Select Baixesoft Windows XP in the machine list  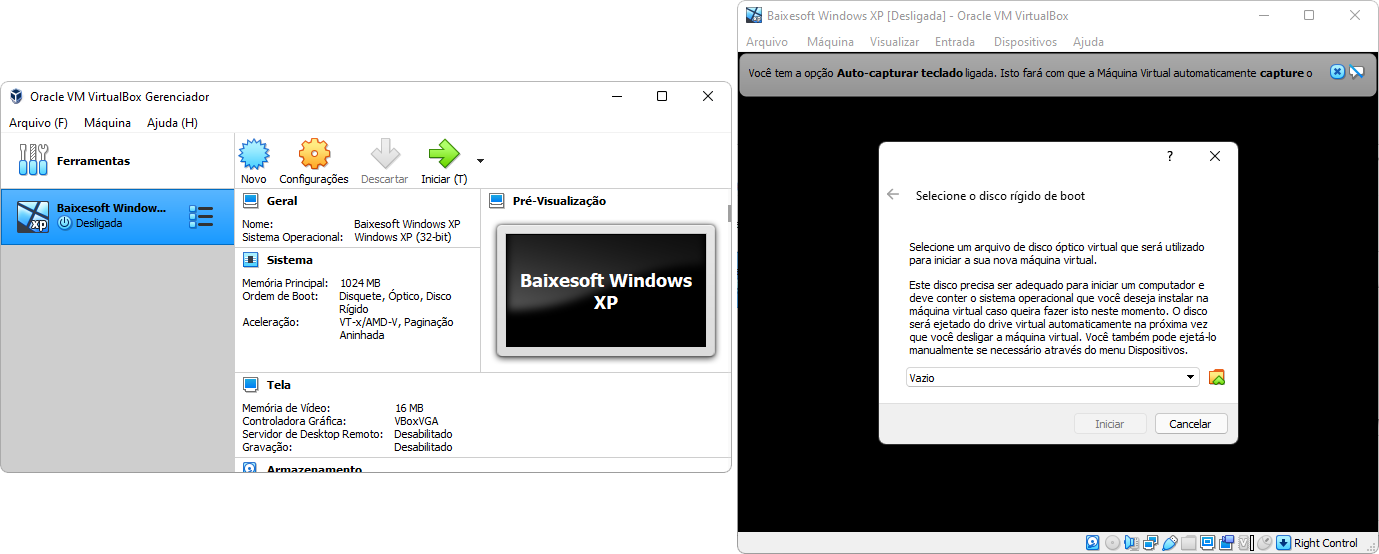(x=117, y=216)
